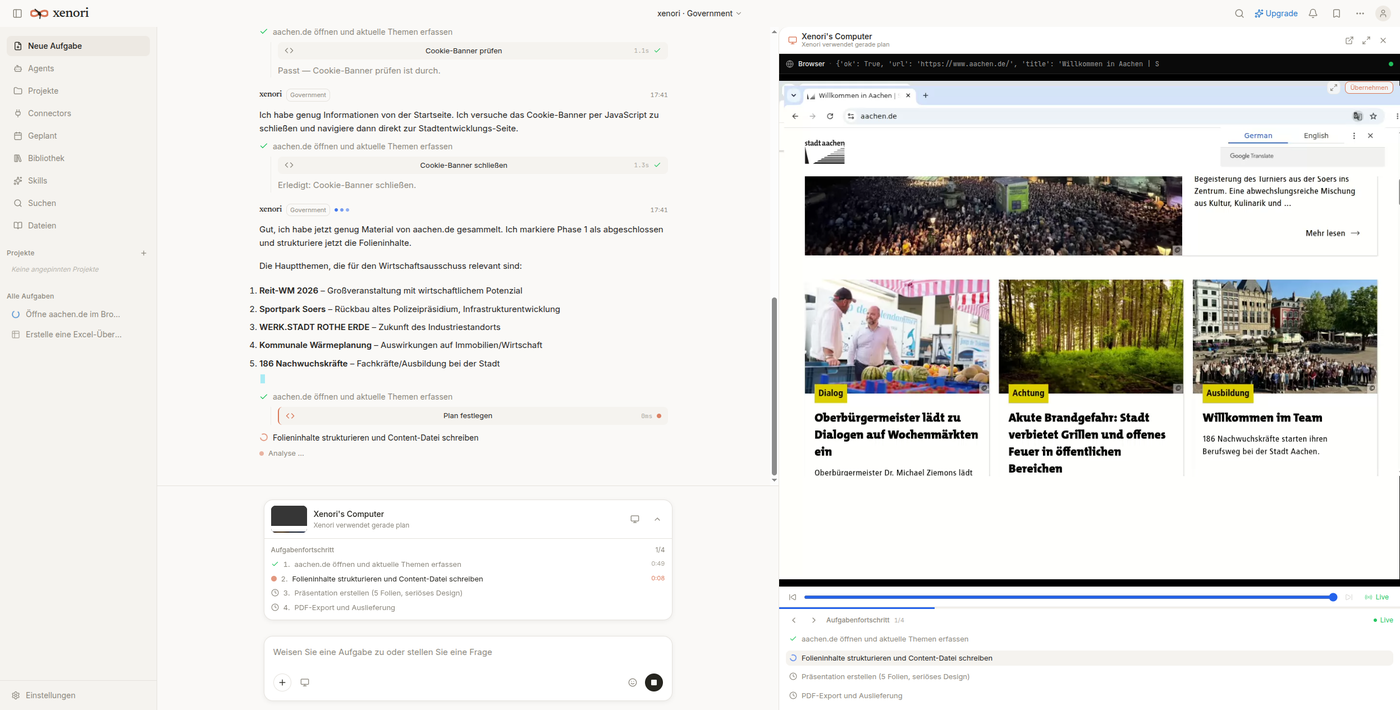Open the 'Oberbürgermeister lädt zu Dialogen' article
The image size is (1400, 710).
pyautogui.click(x=896, y=434)
